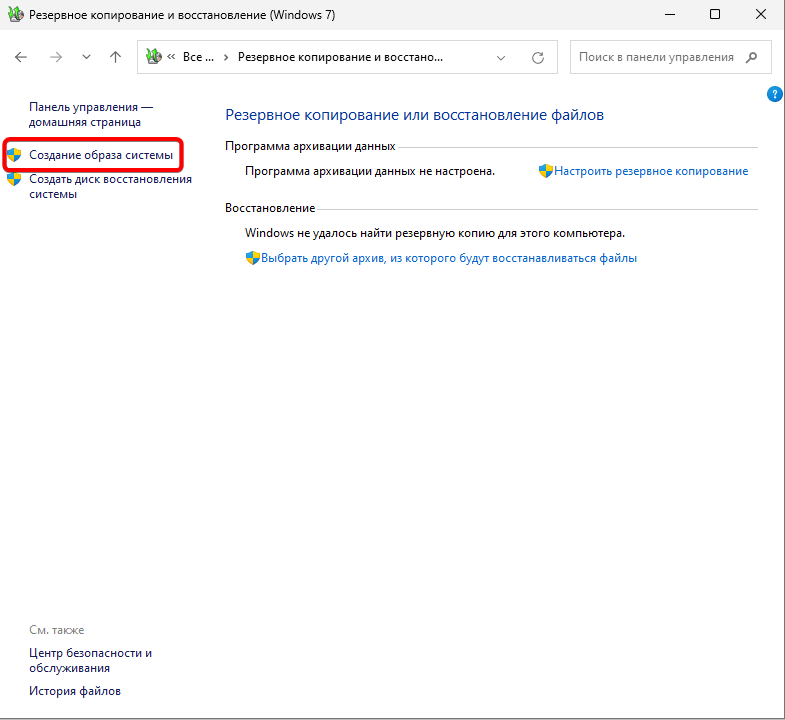This screenshot has width=785, height=720.
Task: Expand the breadcrumb arrow after 'Все ...'
Action: click(x=226, y=58)
